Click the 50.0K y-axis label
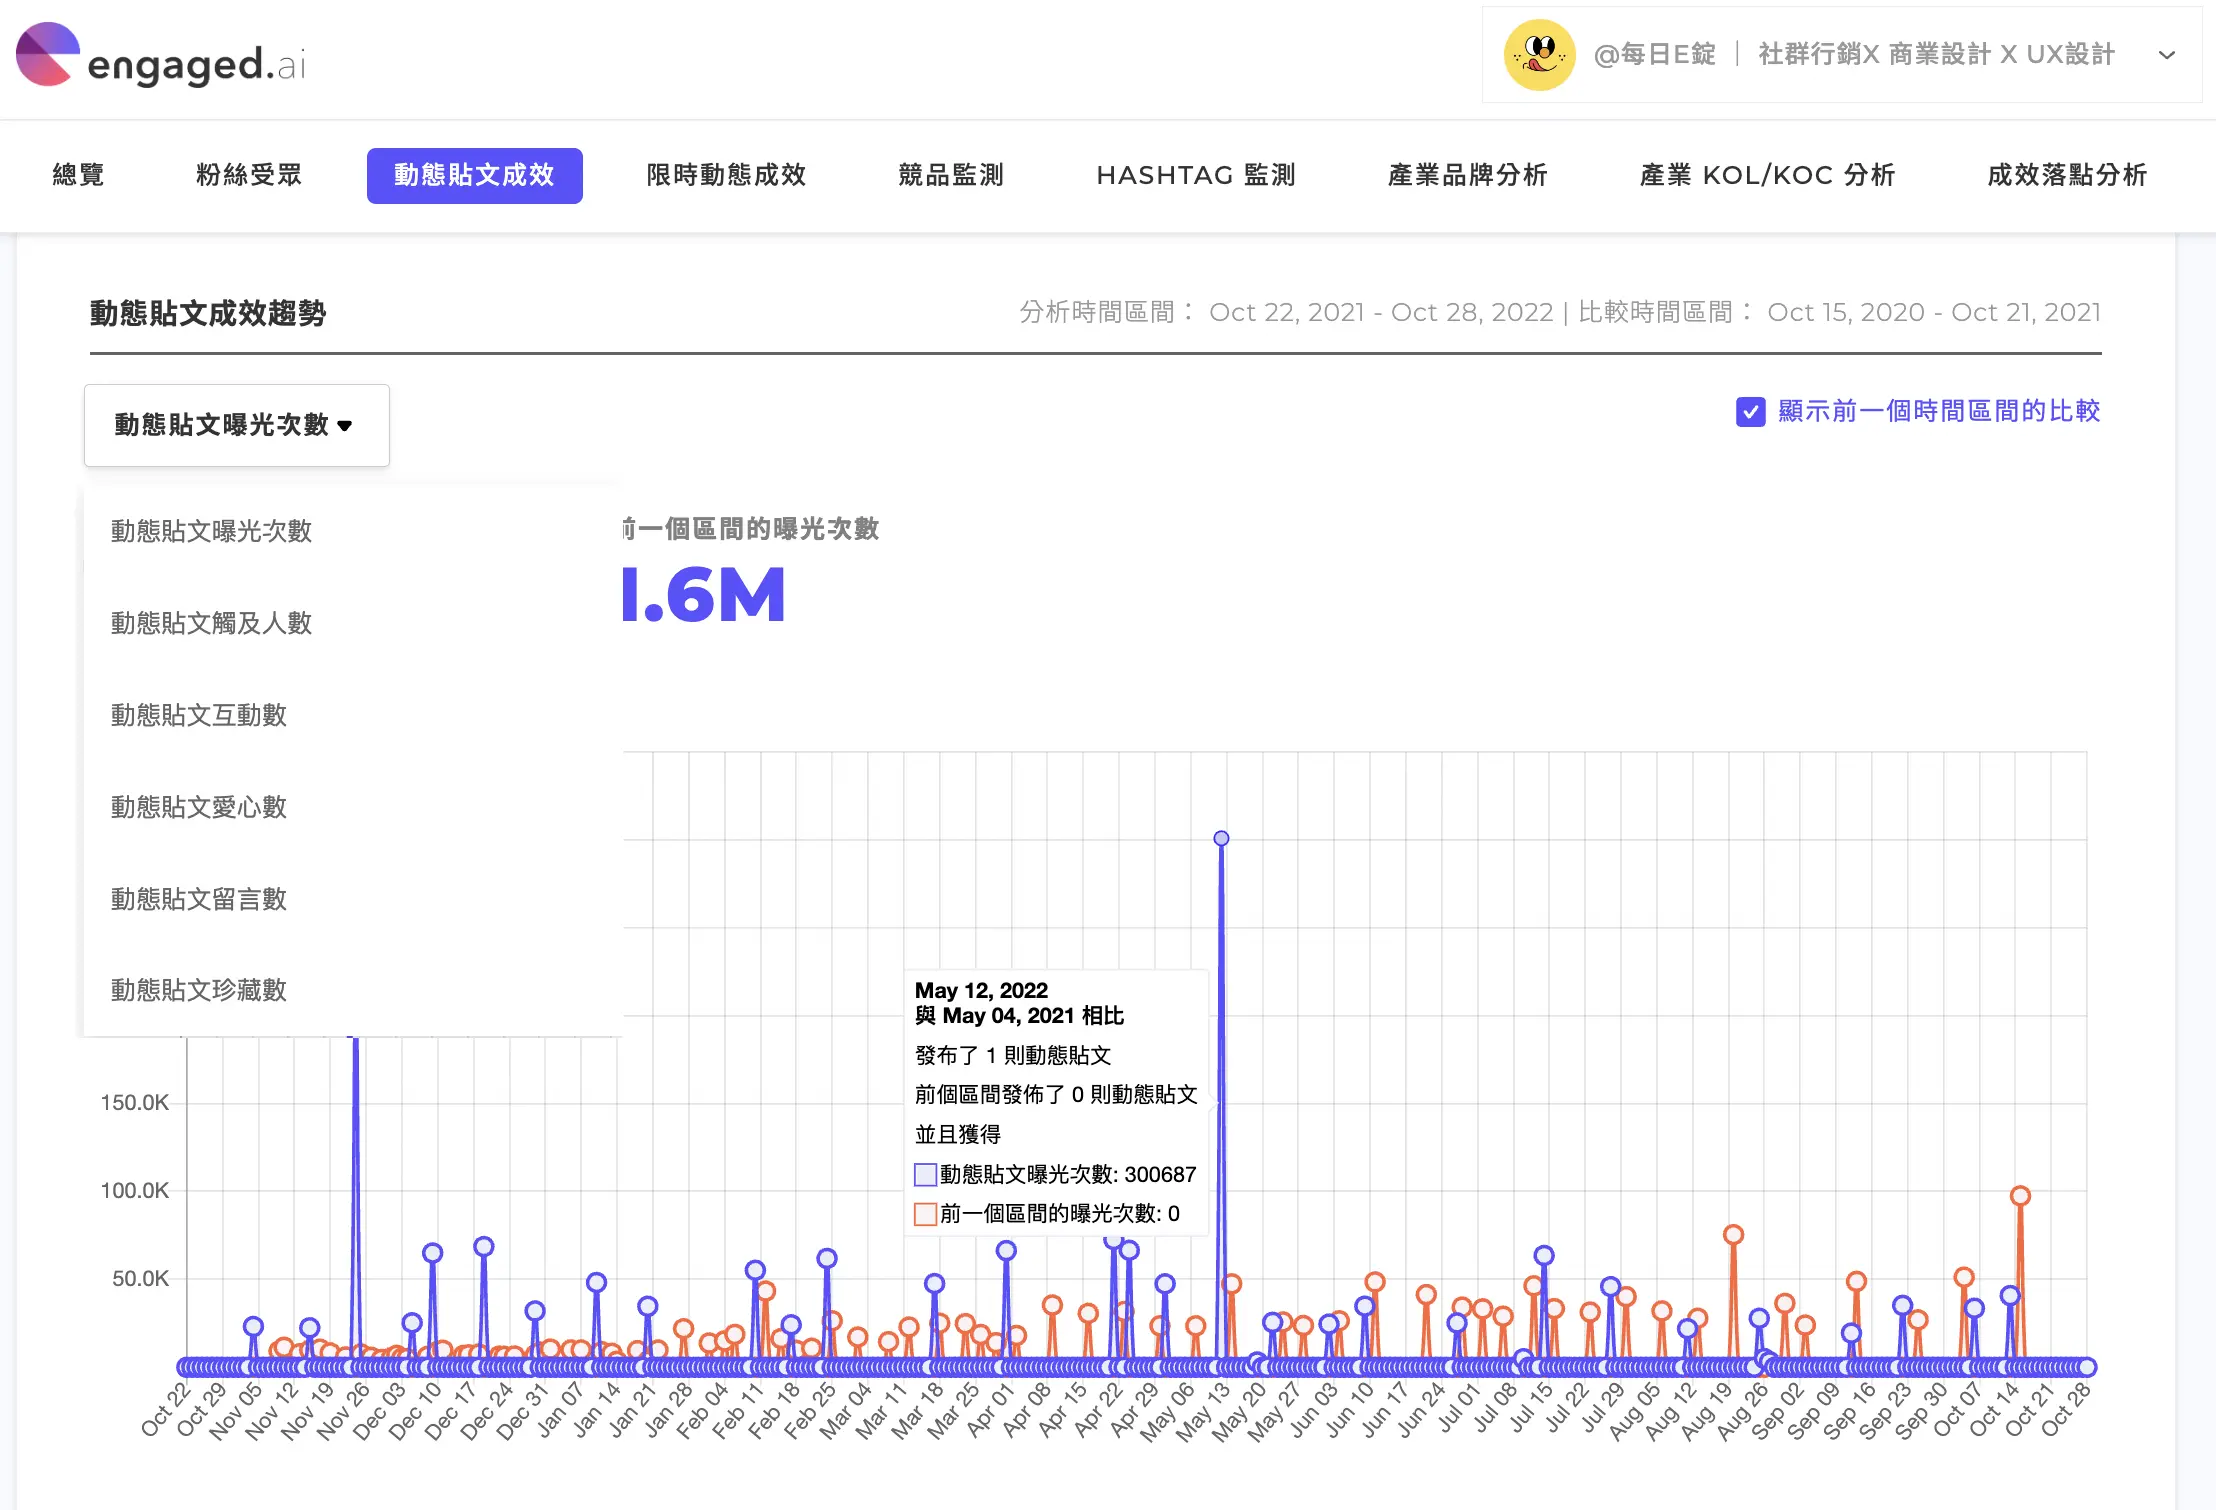This screenshot has width=2216, height=1510. pos(141,1278)
